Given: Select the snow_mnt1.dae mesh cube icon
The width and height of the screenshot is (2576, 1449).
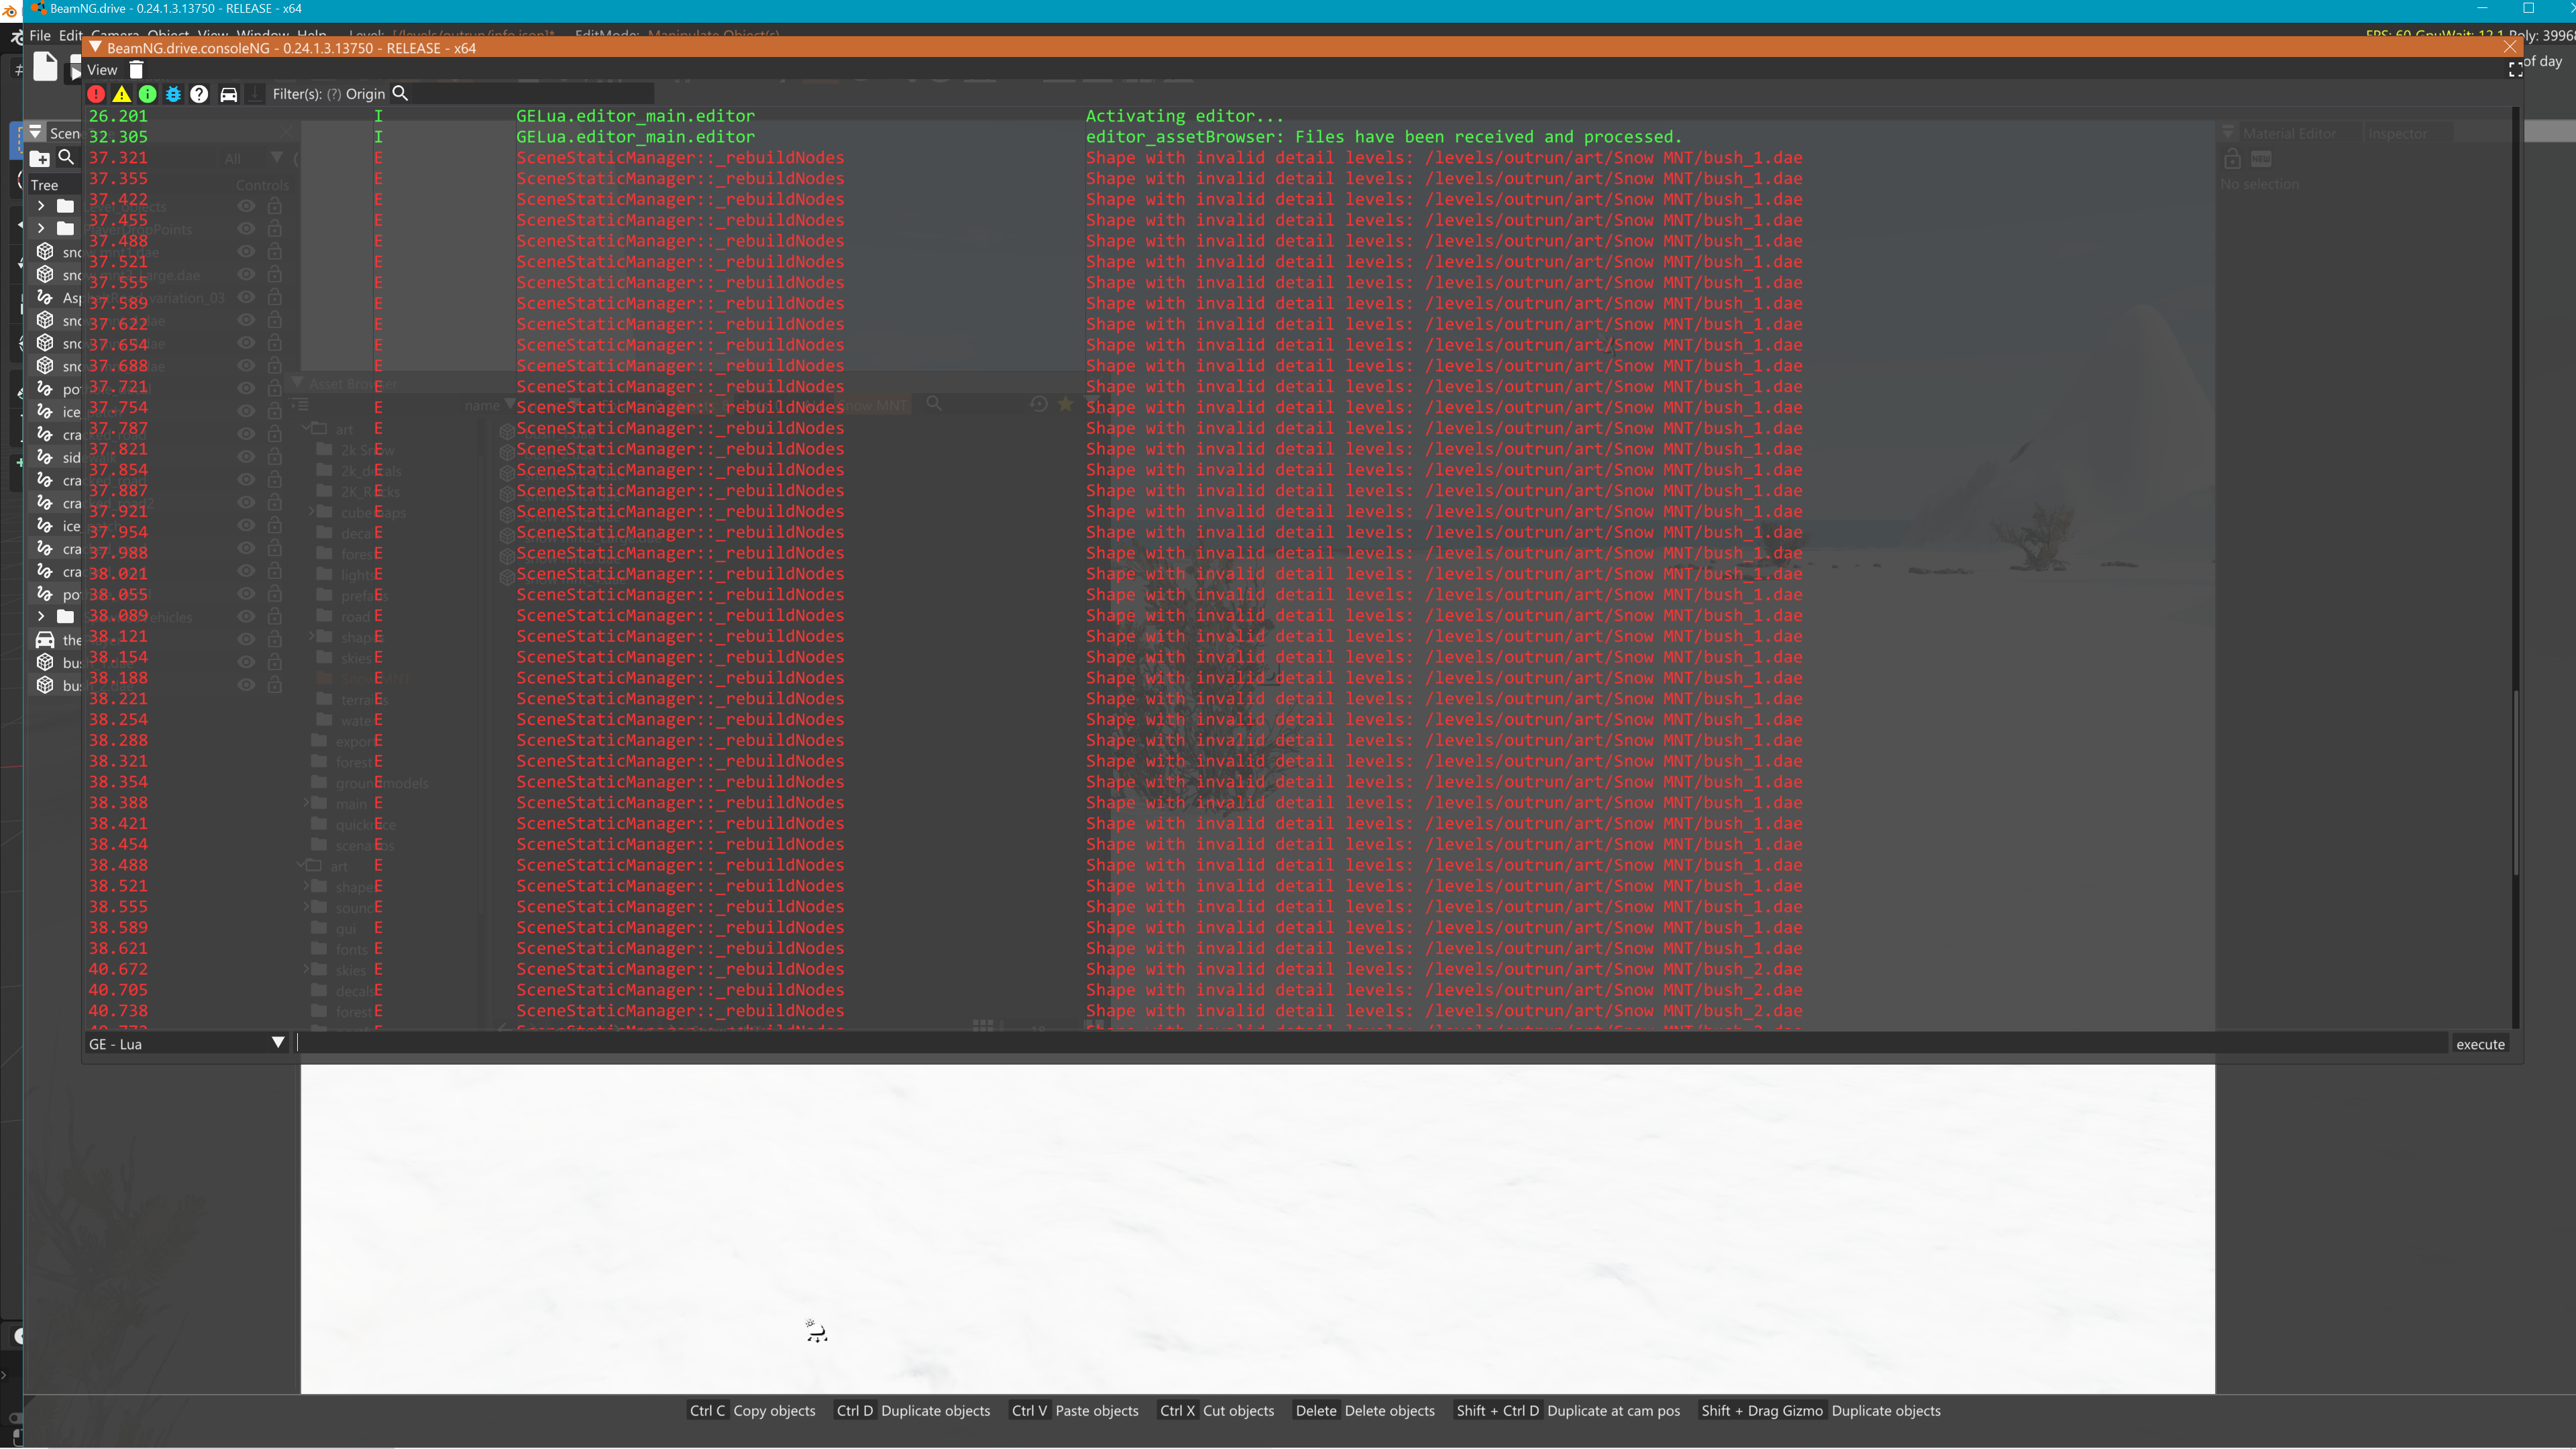Looking at the screenshot, I should pyautogui.click(x=45, y=251).
